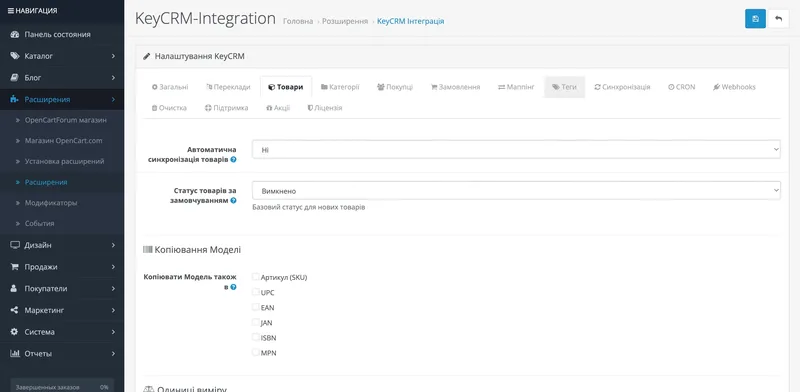Switch to the Підтримка tab
This screenshot has width=800, height=392.
(x=227, y=108)
